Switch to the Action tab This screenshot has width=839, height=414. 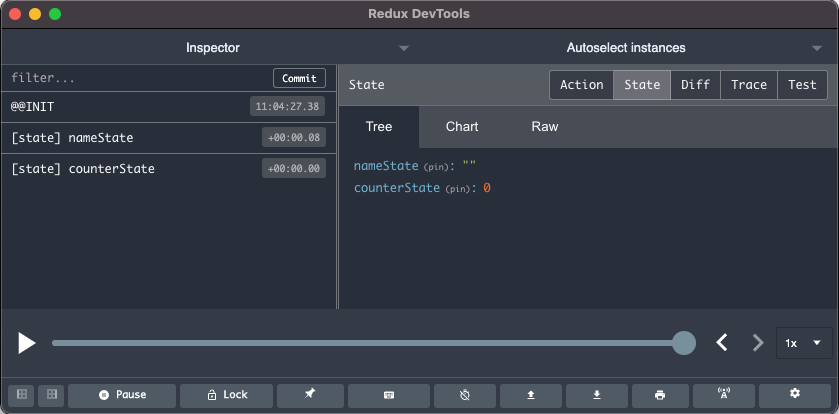(x=582, y=85)
